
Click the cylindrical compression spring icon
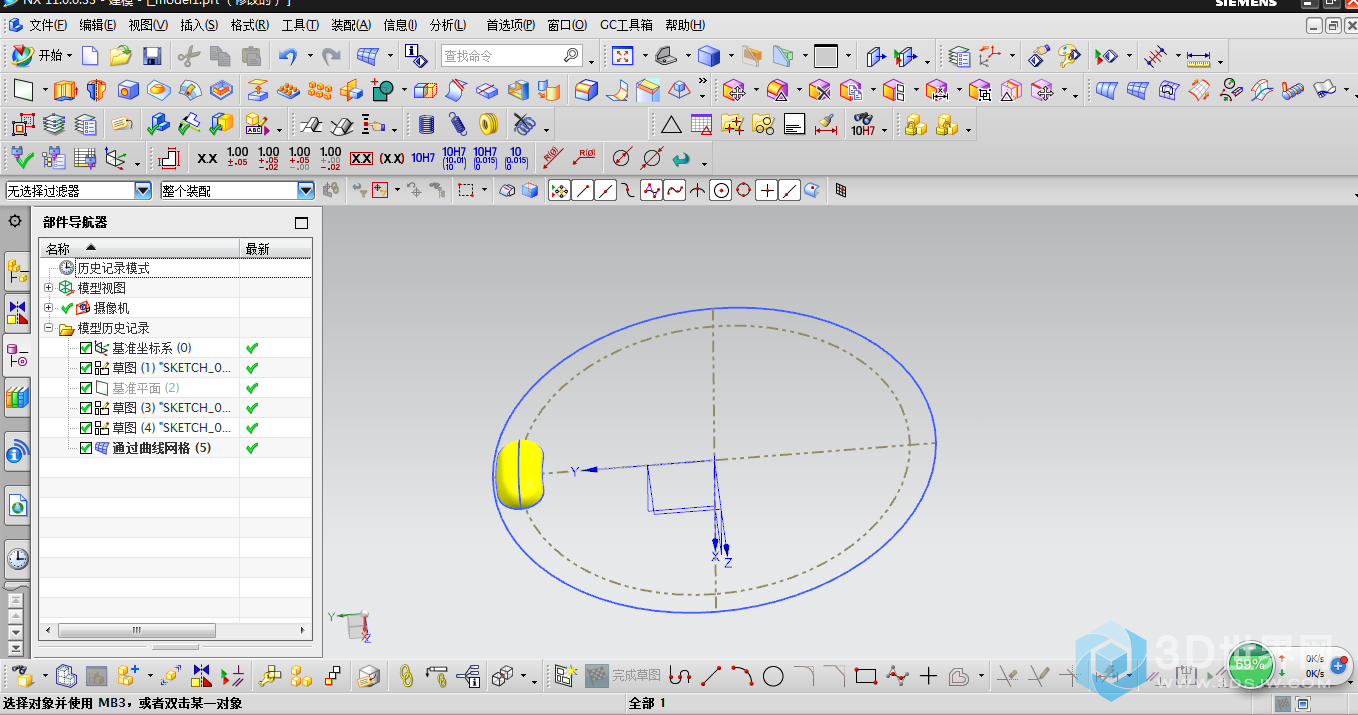point(427,125)
